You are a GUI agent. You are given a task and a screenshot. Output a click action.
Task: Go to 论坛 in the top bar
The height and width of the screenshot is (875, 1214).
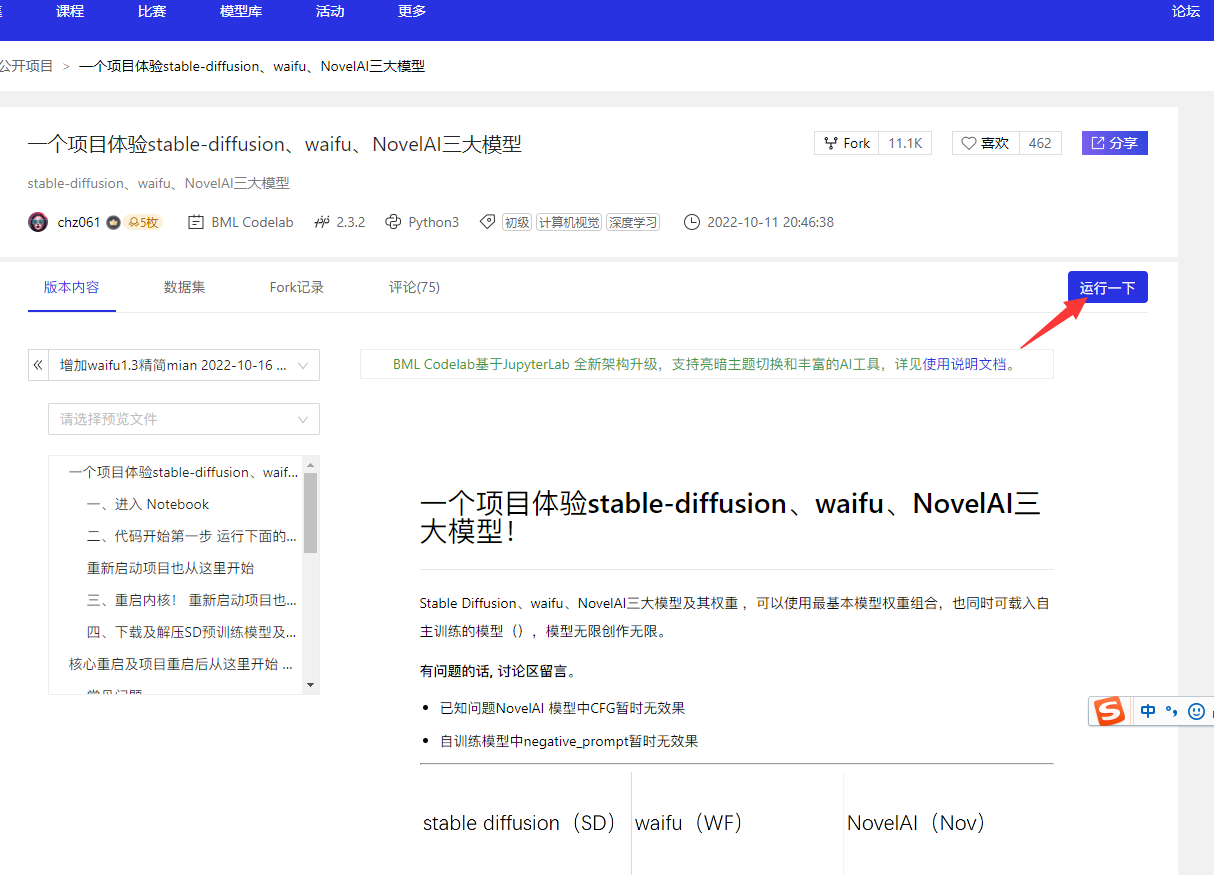tap(1186, 11)
